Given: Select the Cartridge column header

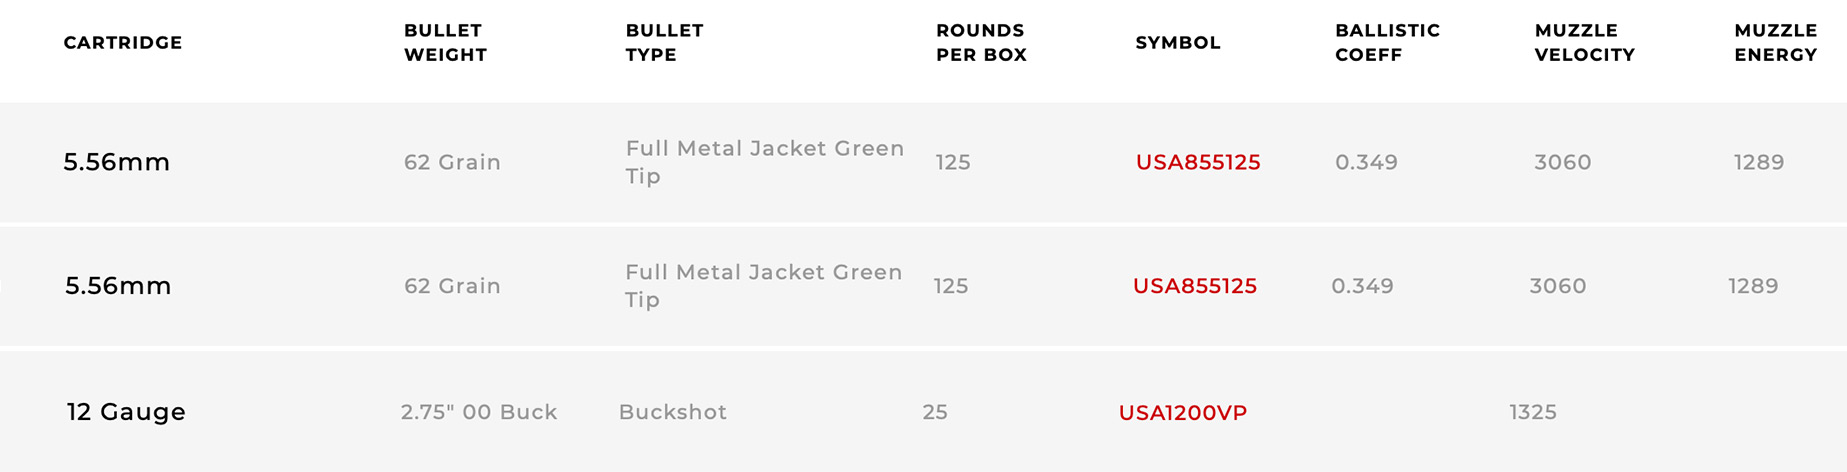Looking at the screenshot, I should pos(123,43).
